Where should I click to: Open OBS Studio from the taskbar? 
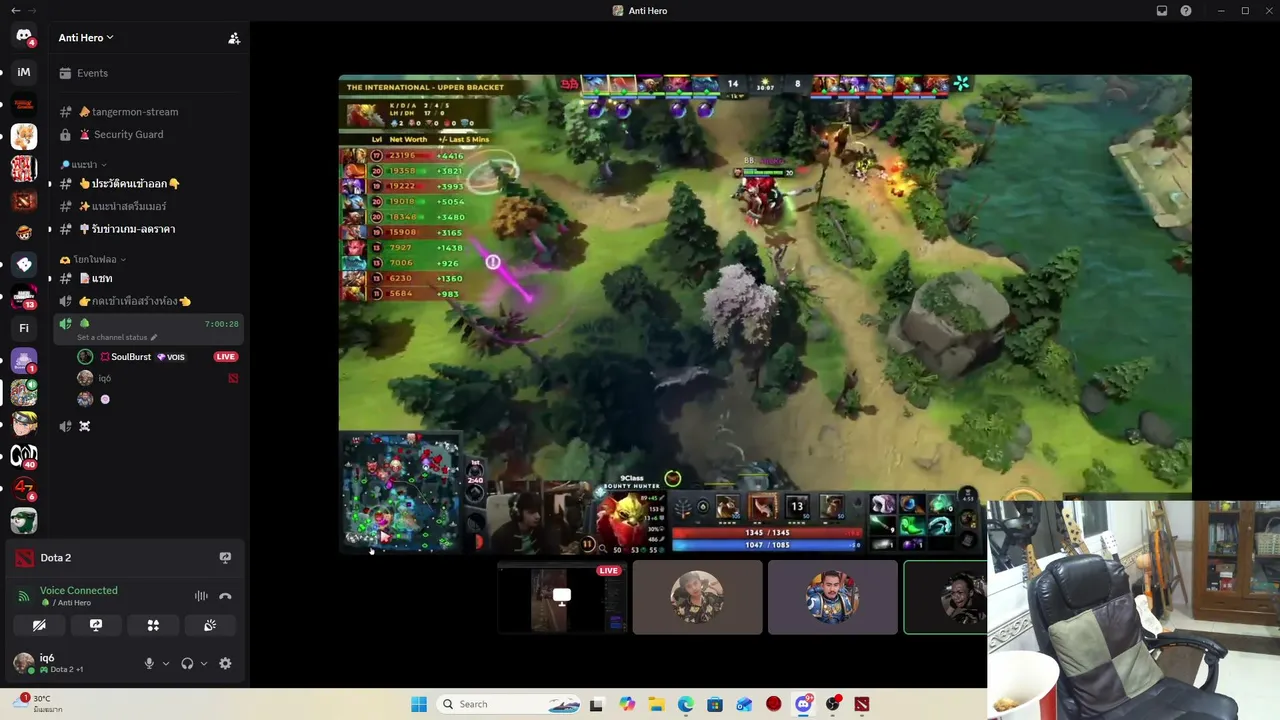[832, 704]
